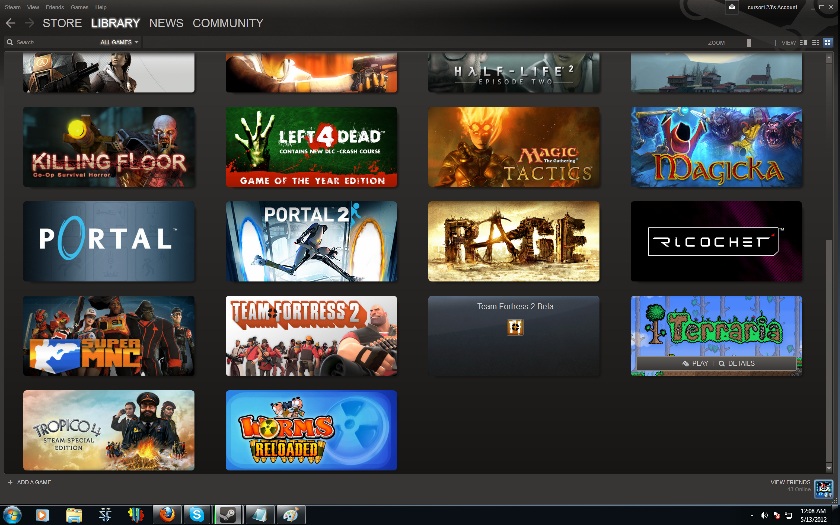Click the volume icon in system tray
The image size is (840, 525).
click(764, 515)
